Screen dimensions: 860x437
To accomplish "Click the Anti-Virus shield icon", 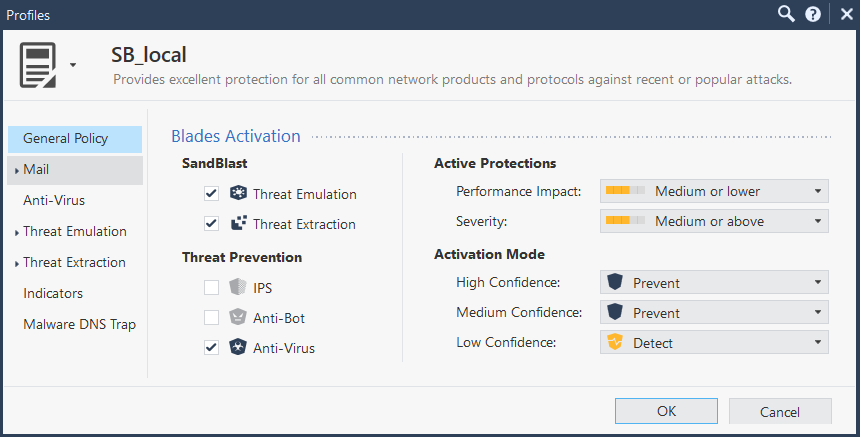I will (238, 347).
